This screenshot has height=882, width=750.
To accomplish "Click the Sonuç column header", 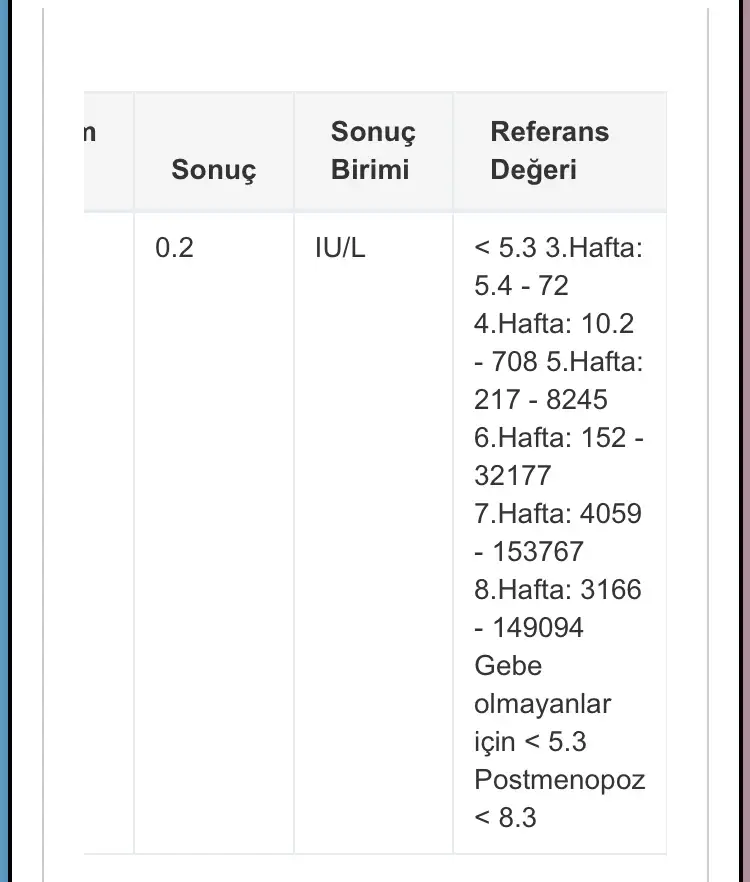I will click(x=213, y=169).
